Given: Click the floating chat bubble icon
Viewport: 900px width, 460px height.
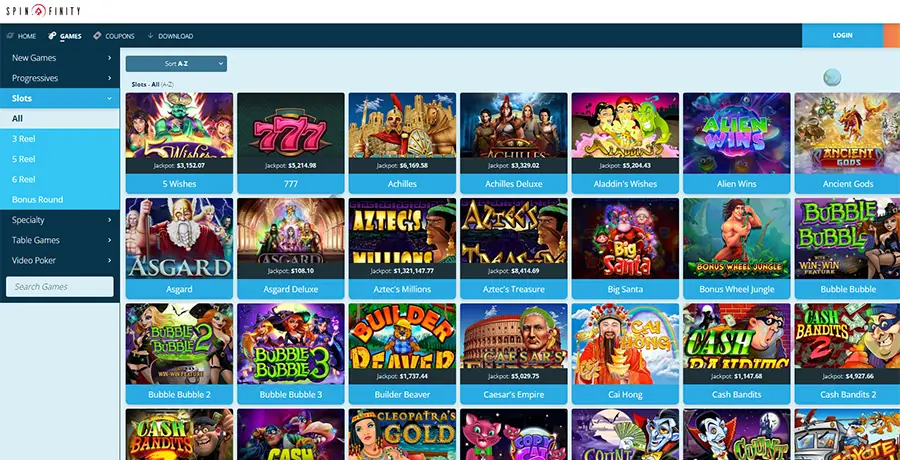Looking at the screenshot, I should click(x=832, y=77).
